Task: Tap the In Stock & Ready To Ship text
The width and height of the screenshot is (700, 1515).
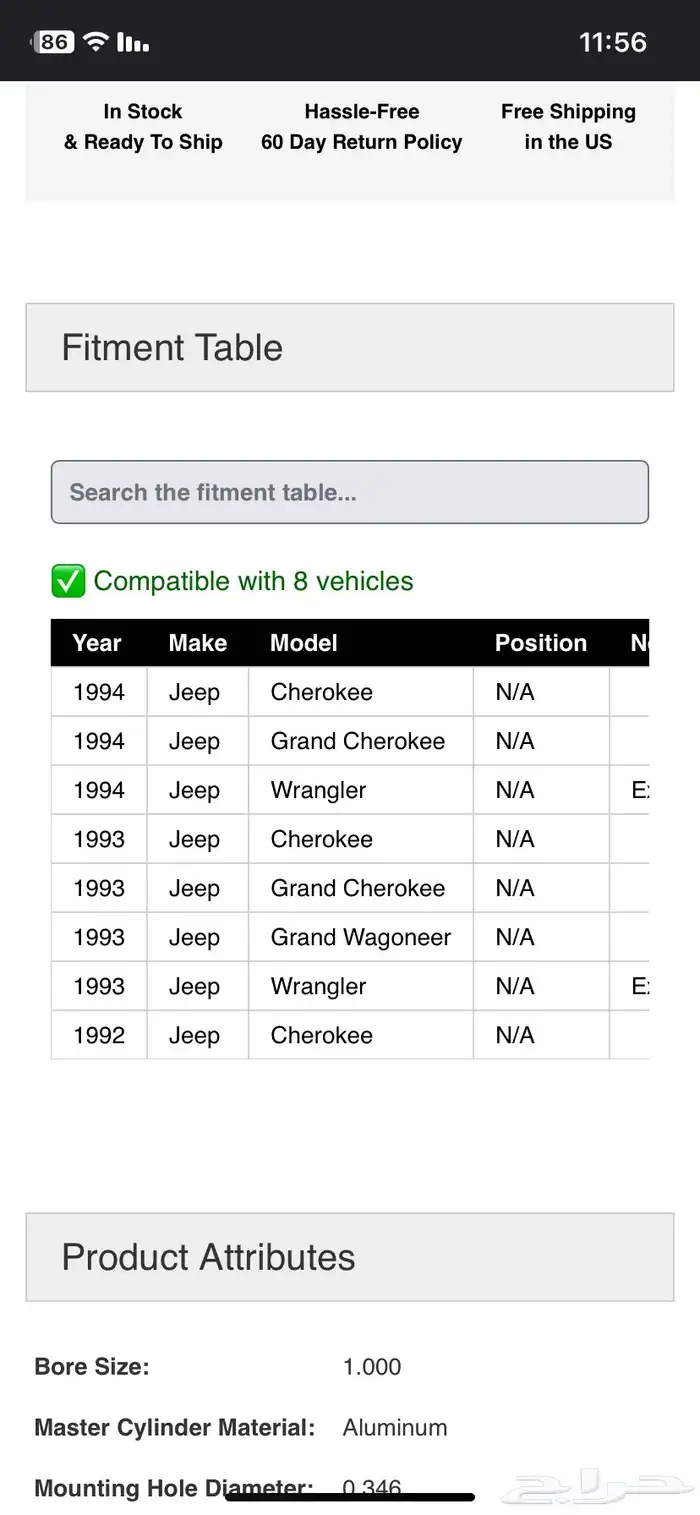Action: tap(143, 127)
